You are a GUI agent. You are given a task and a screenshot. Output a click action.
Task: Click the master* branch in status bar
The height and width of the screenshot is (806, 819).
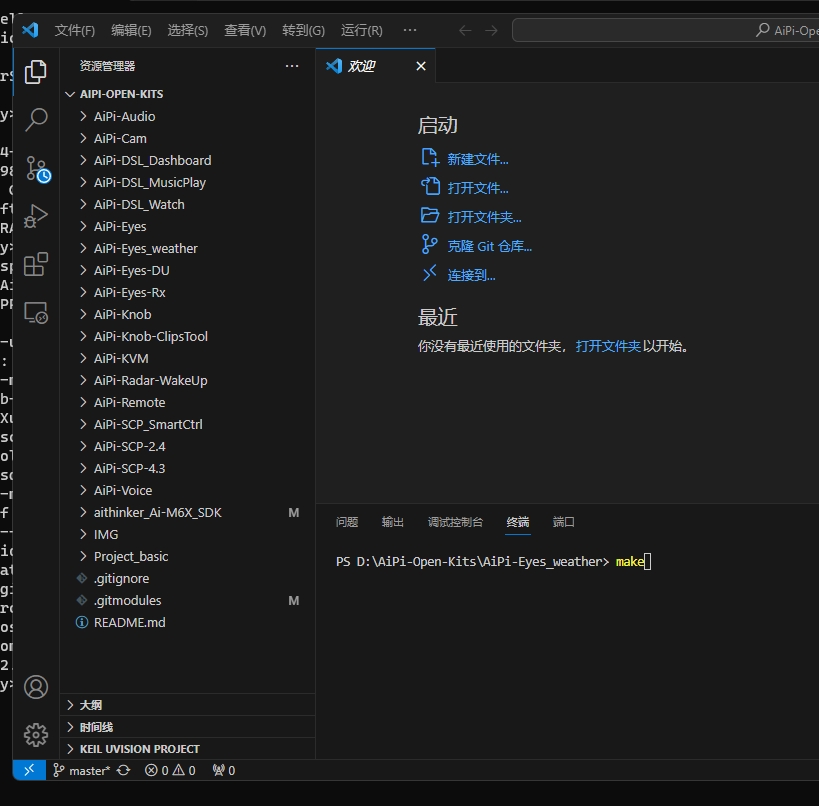click(x=82, y=770)
